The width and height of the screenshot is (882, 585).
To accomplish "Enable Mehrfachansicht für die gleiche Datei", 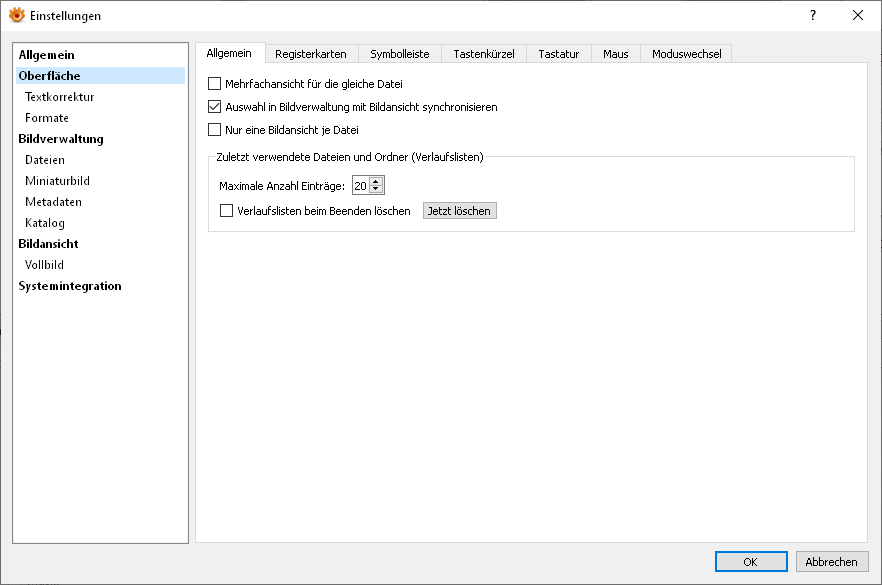I will pos(214,84).
